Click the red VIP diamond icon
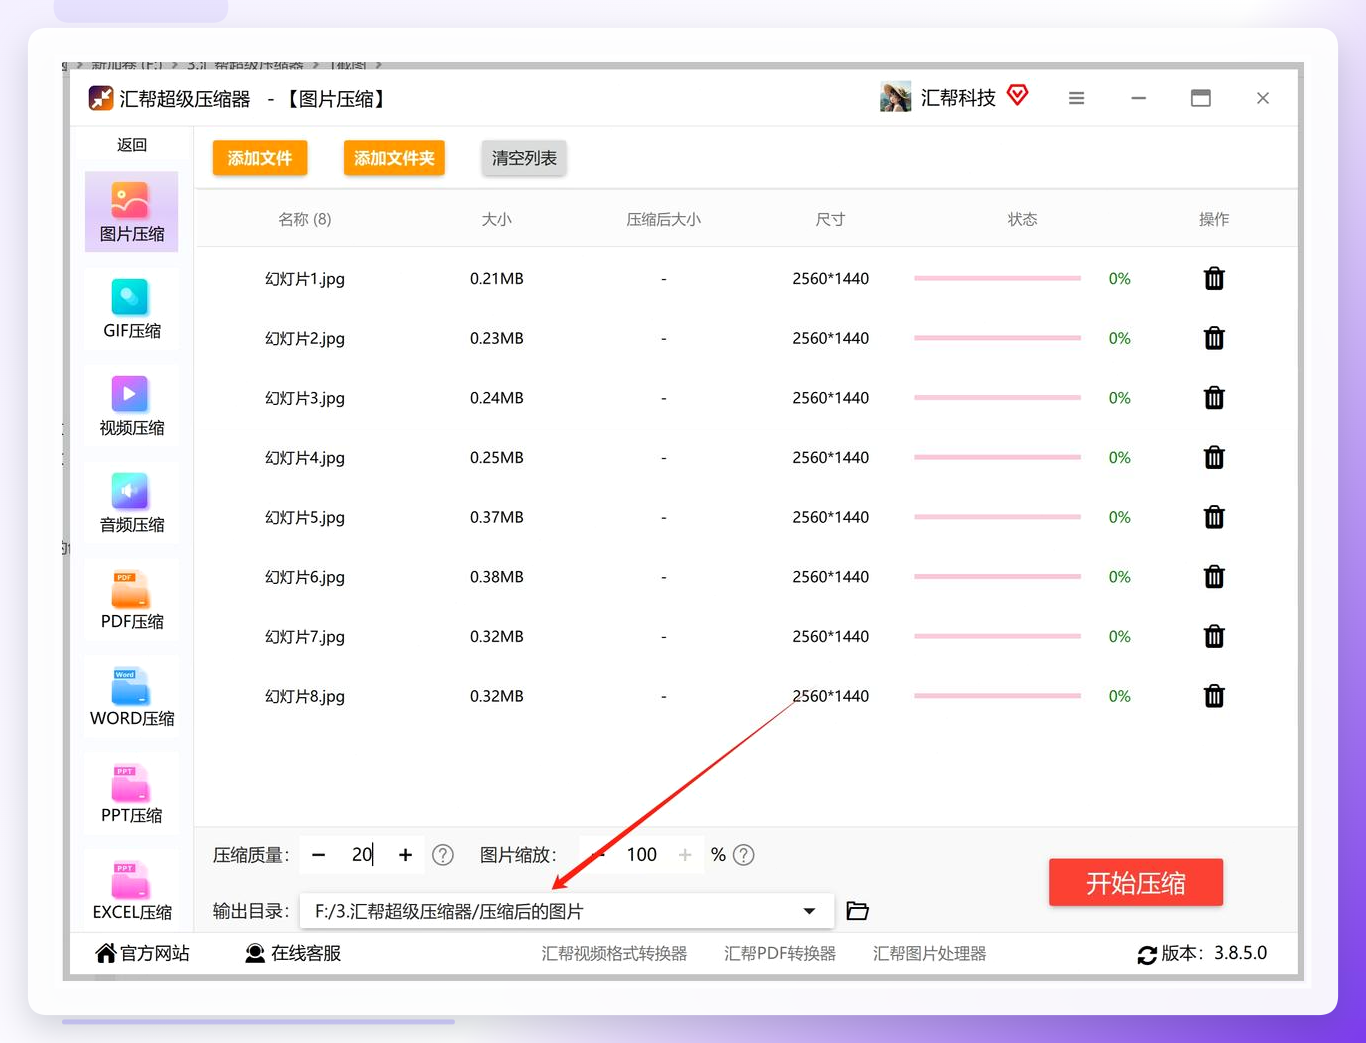The image size is (1366, 1043). pyautogui.click(x=1018, y=95)
